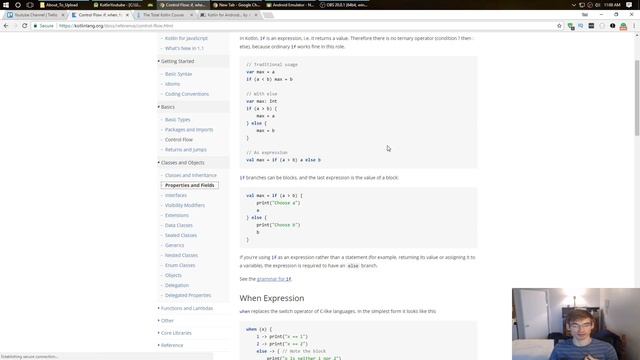Viewport: 640px width, 360px height.
Task: Open a new browser tab
Action: 268,15
